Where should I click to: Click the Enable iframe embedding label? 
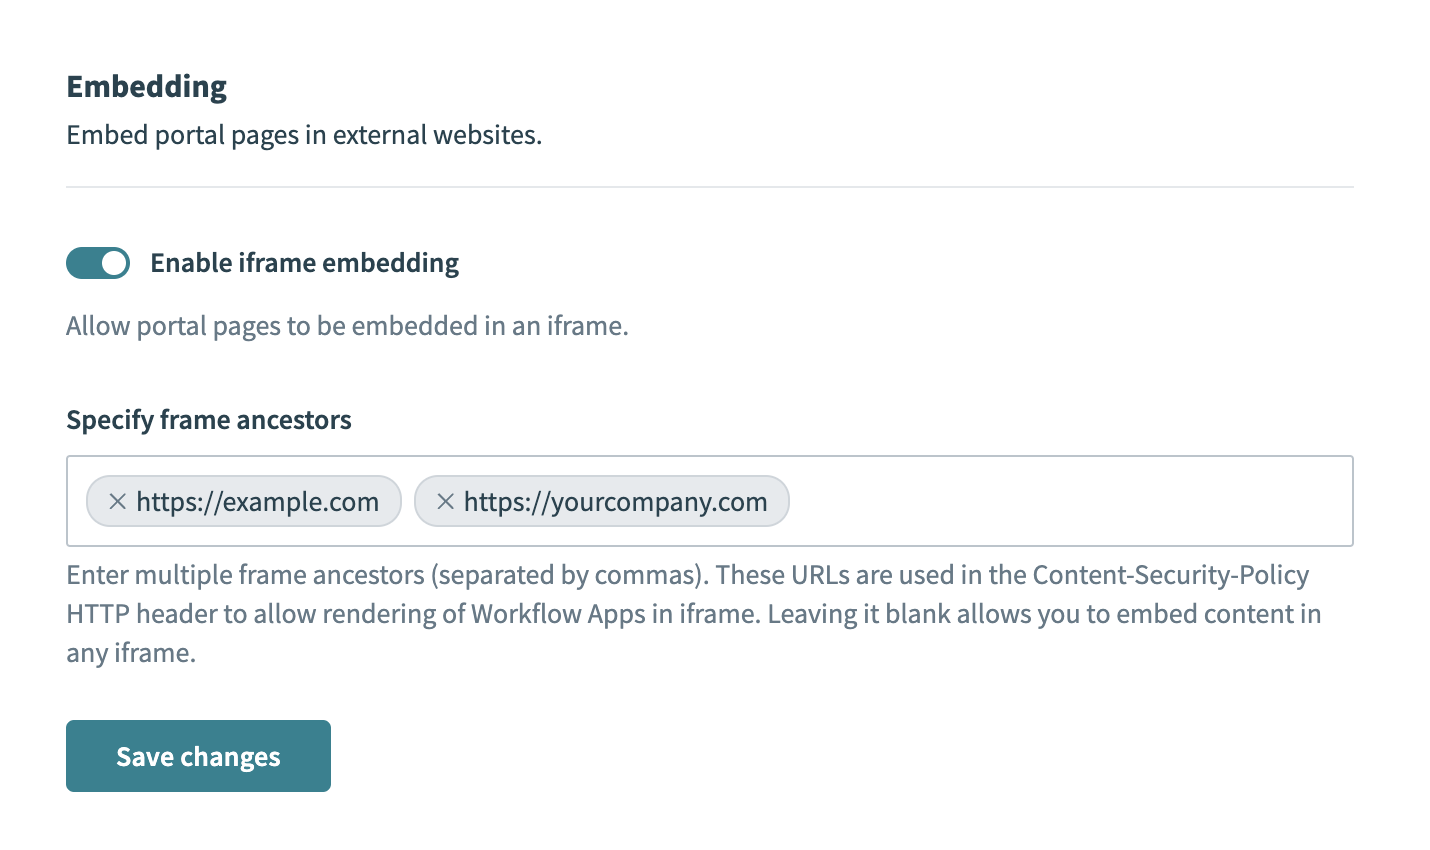pyautogui.click(x=304, y=262)
